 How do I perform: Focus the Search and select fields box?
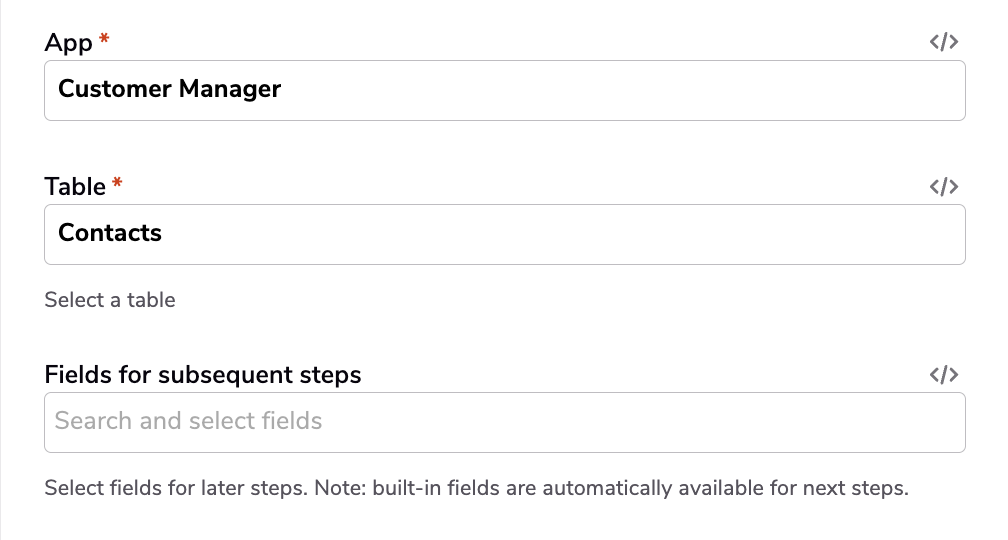point(505,422)
